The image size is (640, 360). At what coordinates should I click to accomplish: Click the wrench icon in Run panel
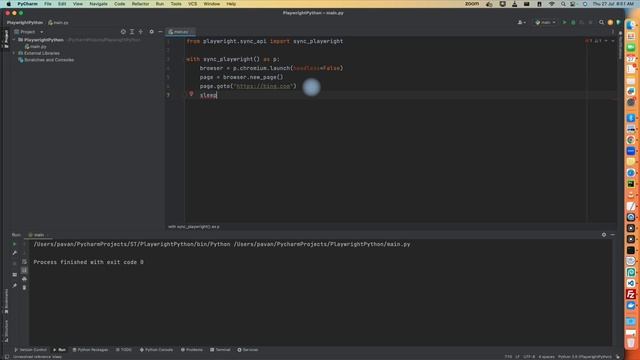[15, 253]
